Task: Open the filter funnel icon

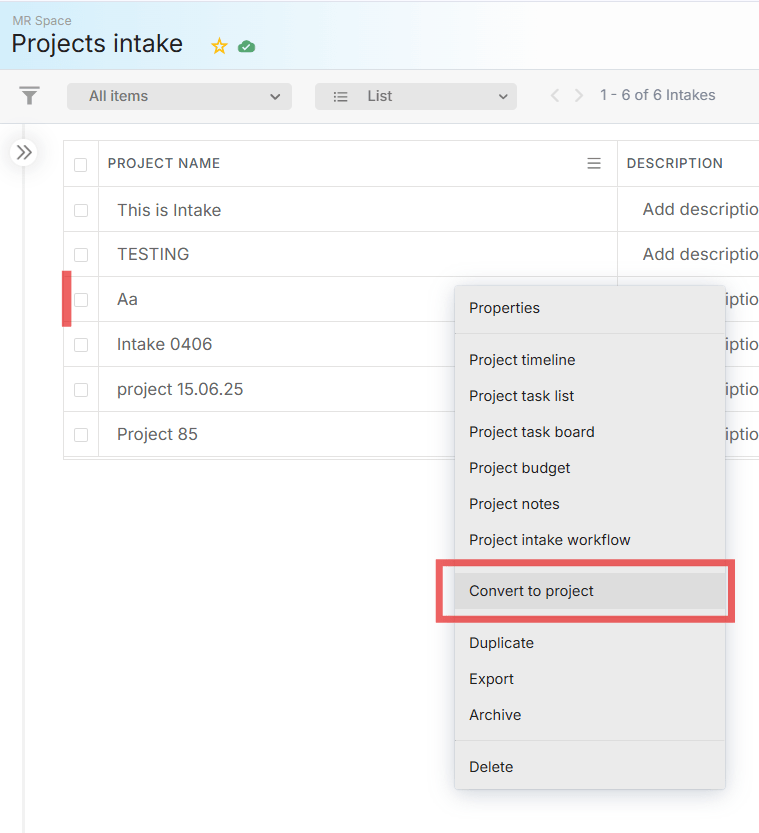Action: pos(30,96)
